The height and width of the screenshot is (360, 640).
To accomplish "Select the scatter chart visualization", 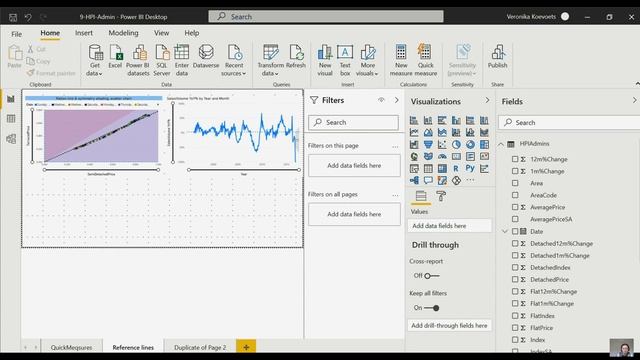I will click(x=442, y=144).
